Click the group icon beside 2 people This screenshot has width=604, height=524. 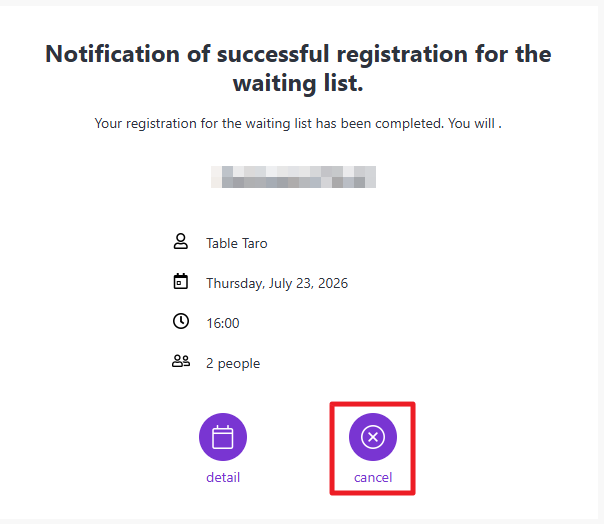[181, 361]
